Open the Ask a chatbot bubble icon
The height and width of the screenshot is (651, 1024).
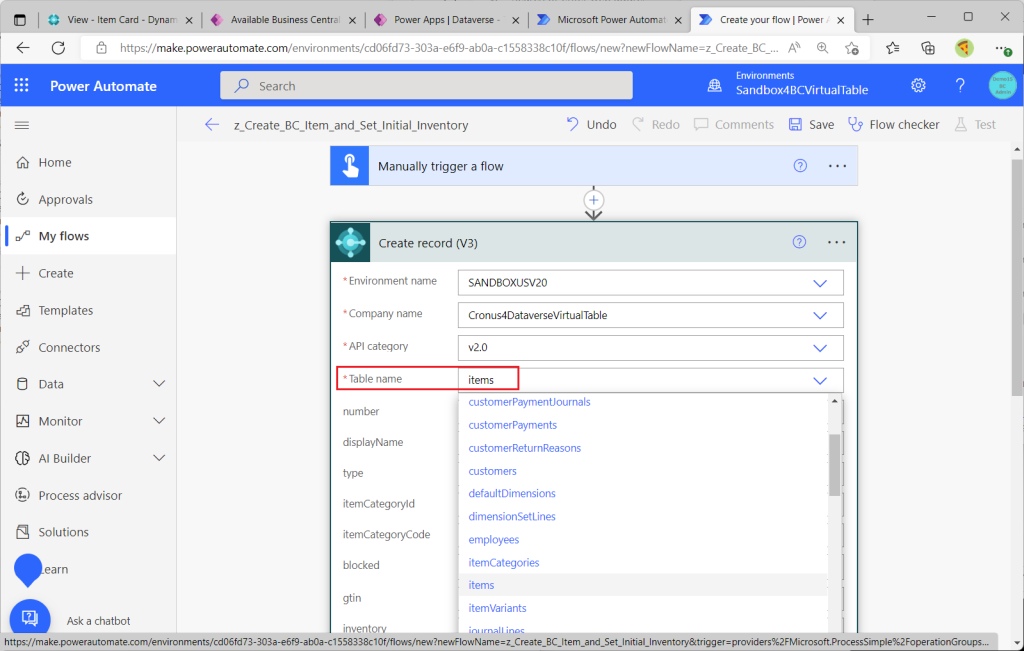(x=30, y=618)
